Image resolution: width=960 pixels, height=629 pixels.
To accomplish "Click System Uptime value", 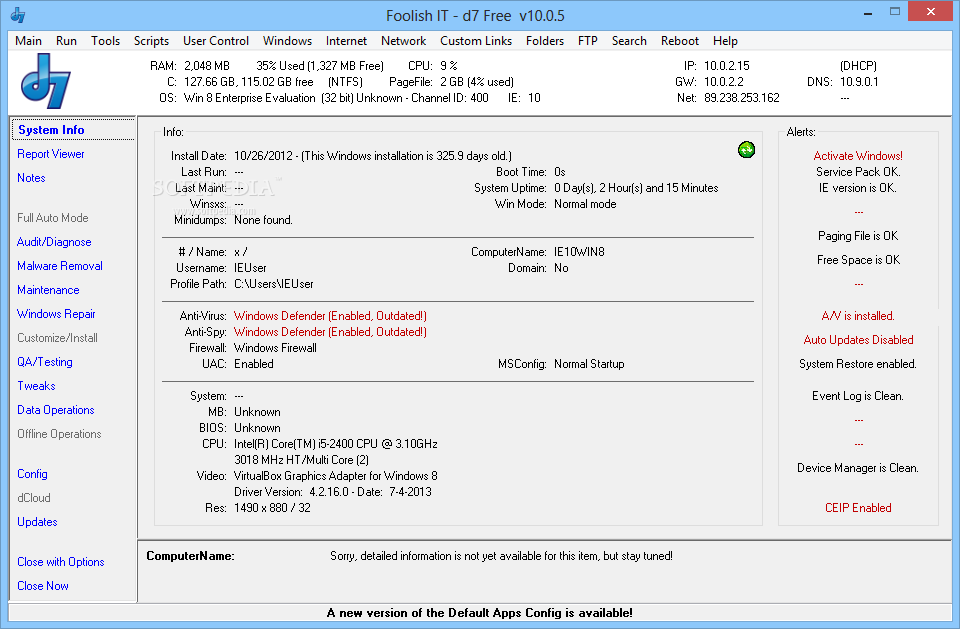I will (636, 187).
